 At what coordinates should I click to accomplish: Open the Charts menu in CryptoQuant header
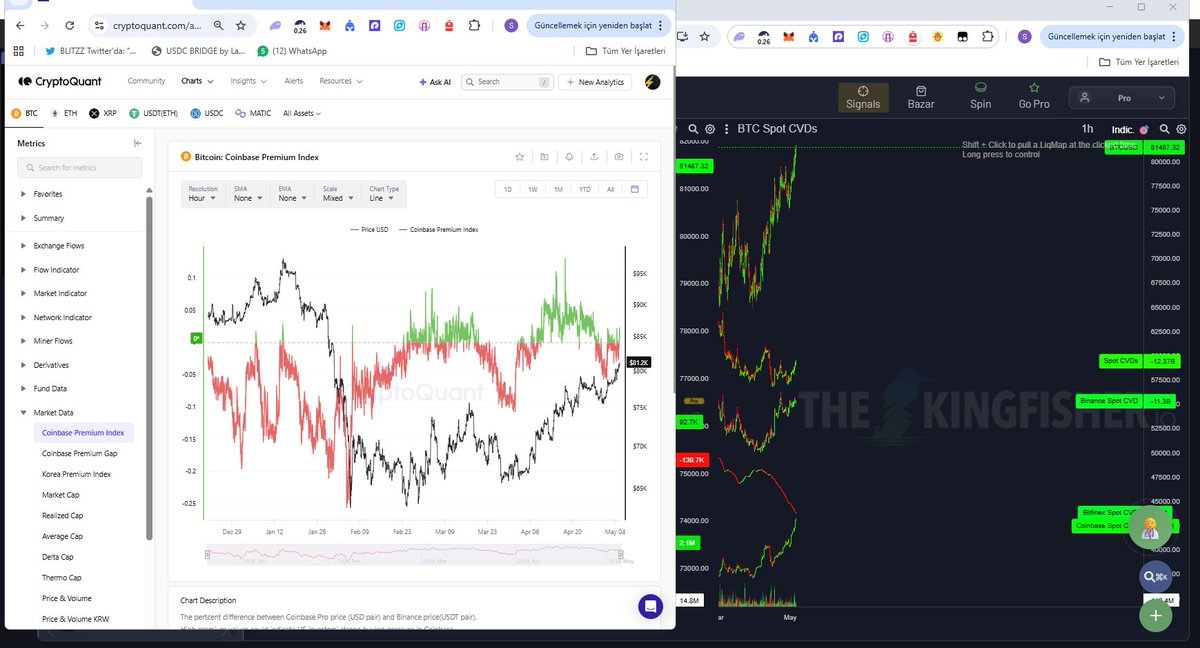(195, 82)
